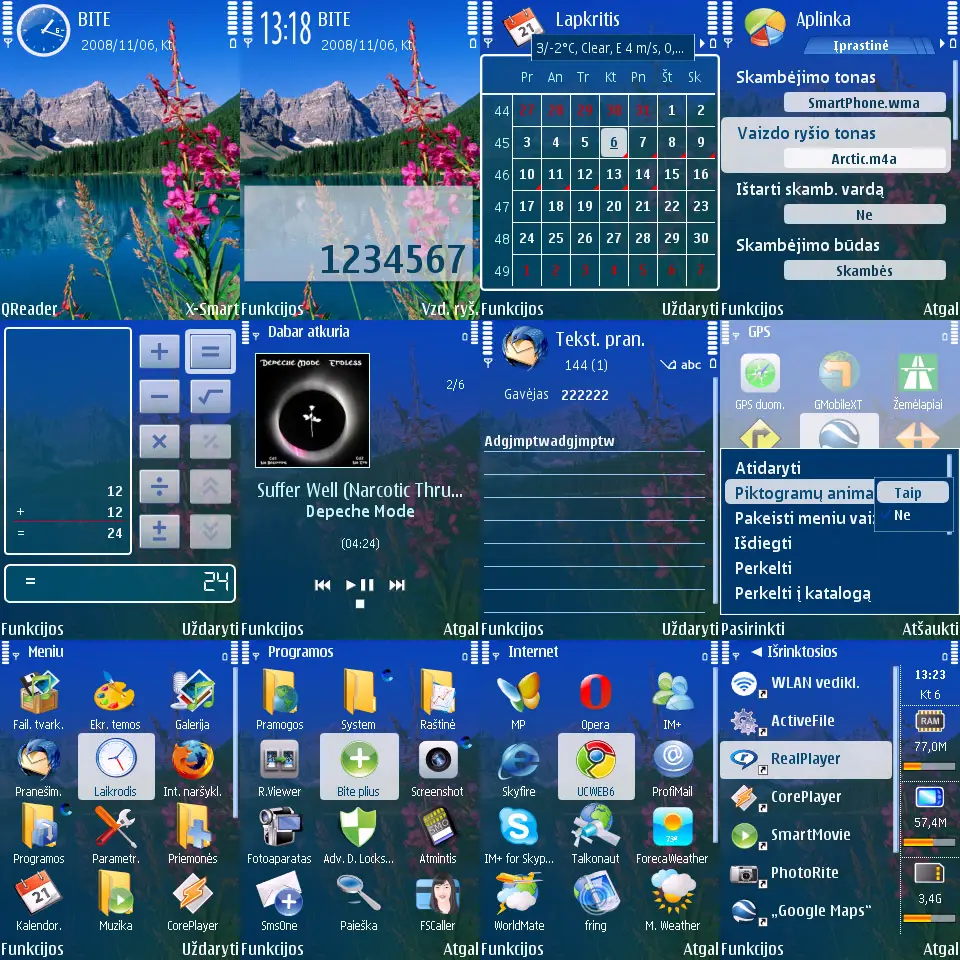Open the Fotoaparatas camera app
This screenshot has width=960, height=960.
[279, 834]
